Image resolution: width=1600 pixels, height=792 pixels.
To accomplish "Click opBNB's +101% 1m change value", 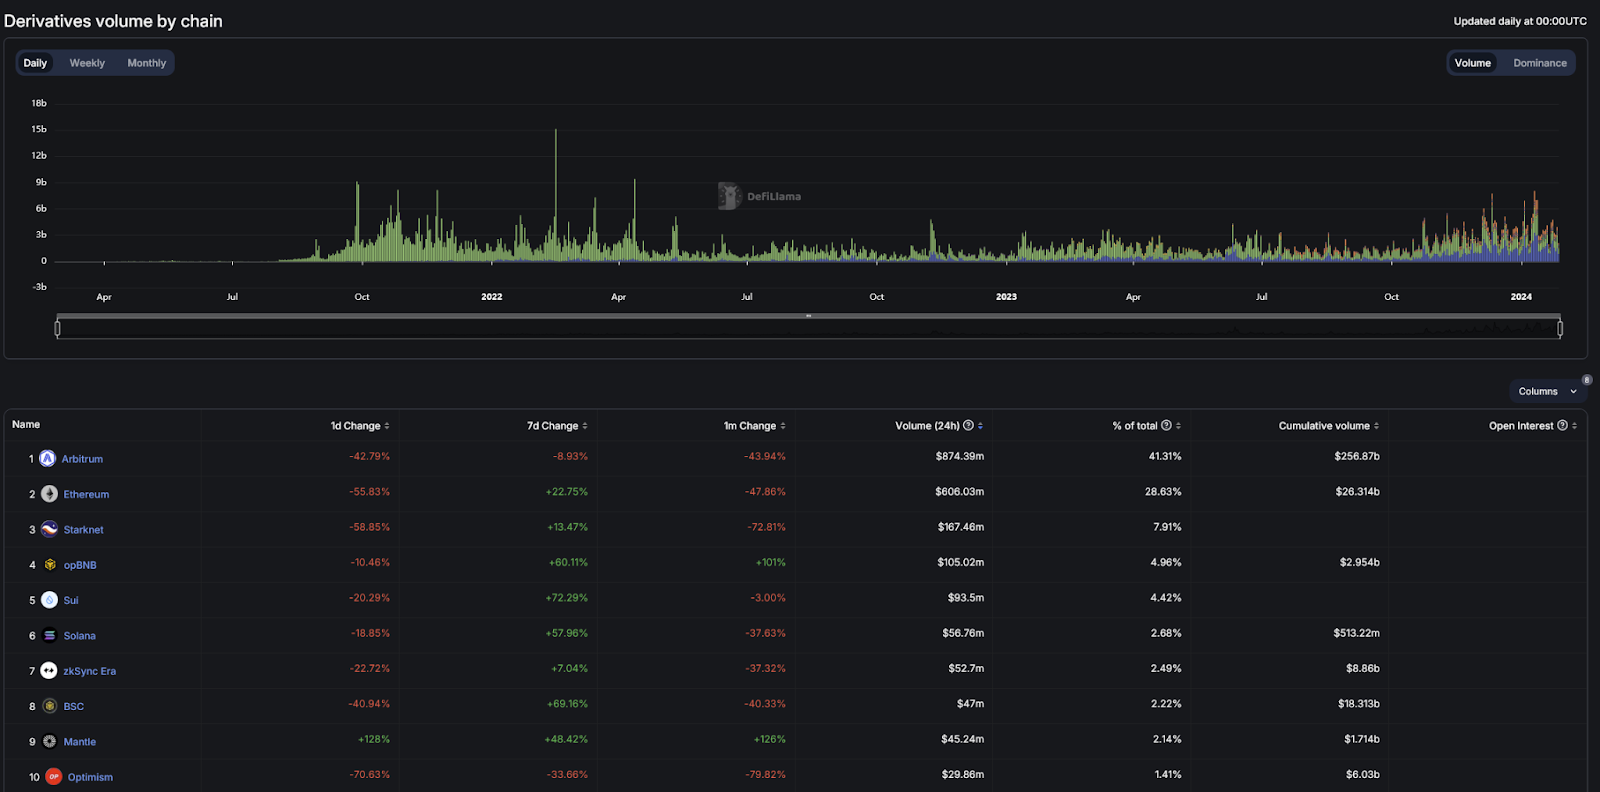I will tap(771, 562).
